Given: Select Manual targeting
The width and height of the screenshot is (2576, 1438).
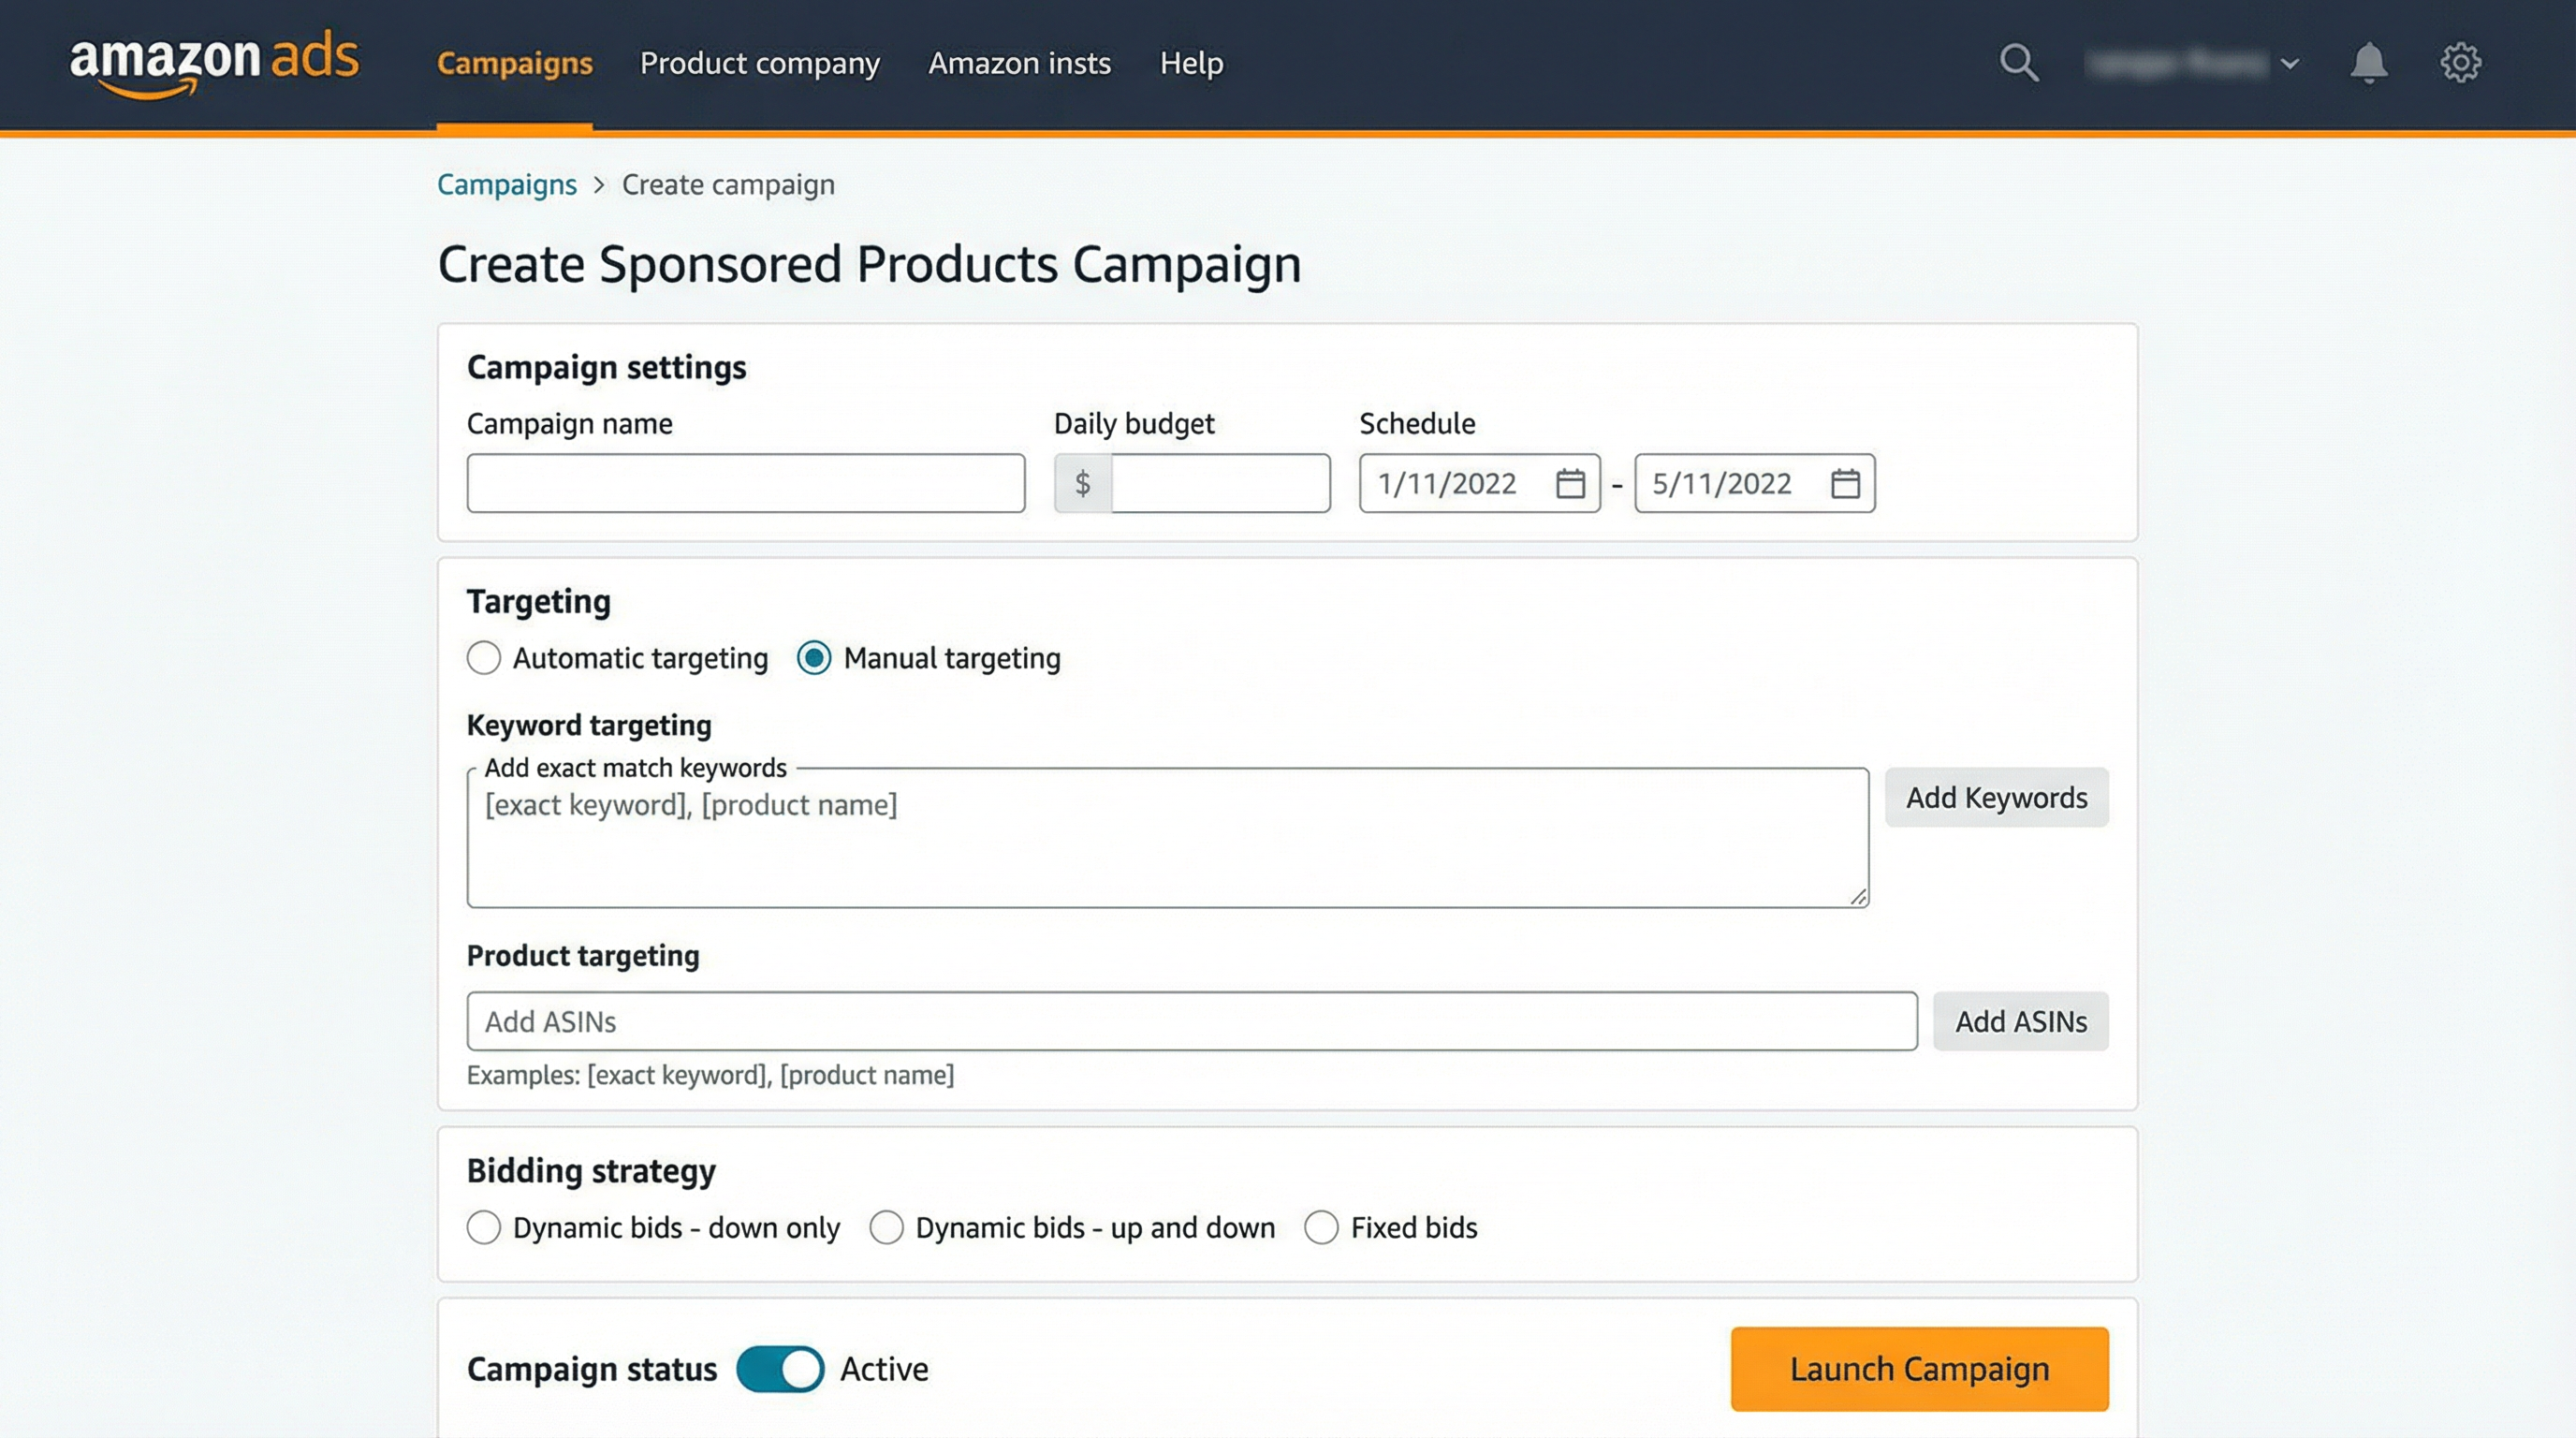Looking at the screenshot, I should point(816,658).
